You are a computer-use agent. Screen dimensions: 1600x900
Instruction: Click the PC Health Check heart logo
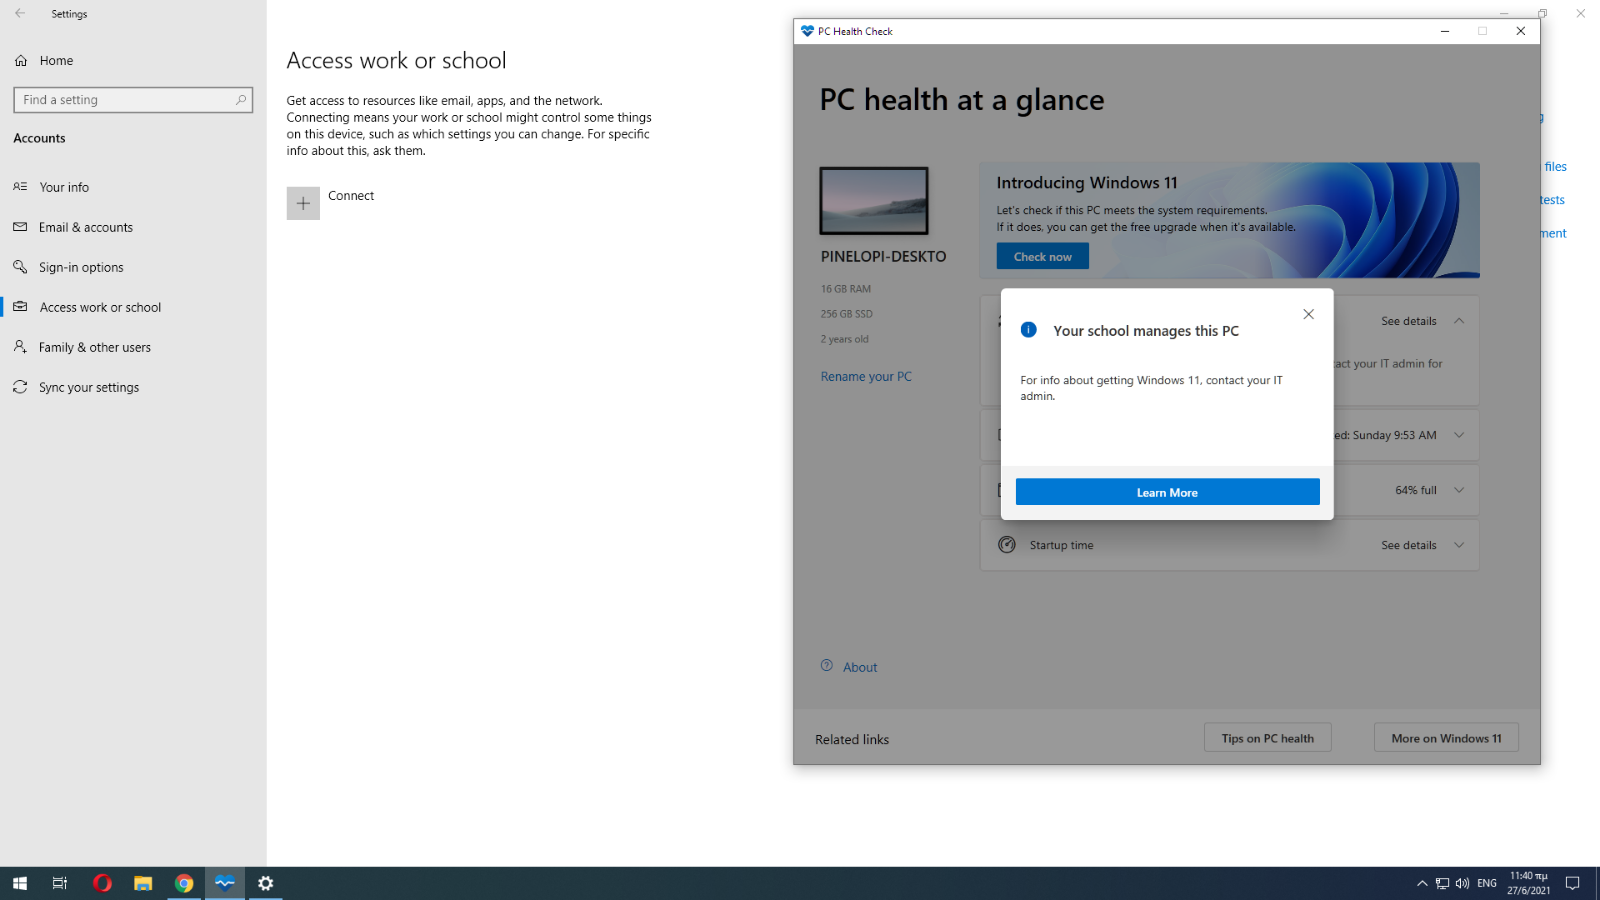point(807,31)
